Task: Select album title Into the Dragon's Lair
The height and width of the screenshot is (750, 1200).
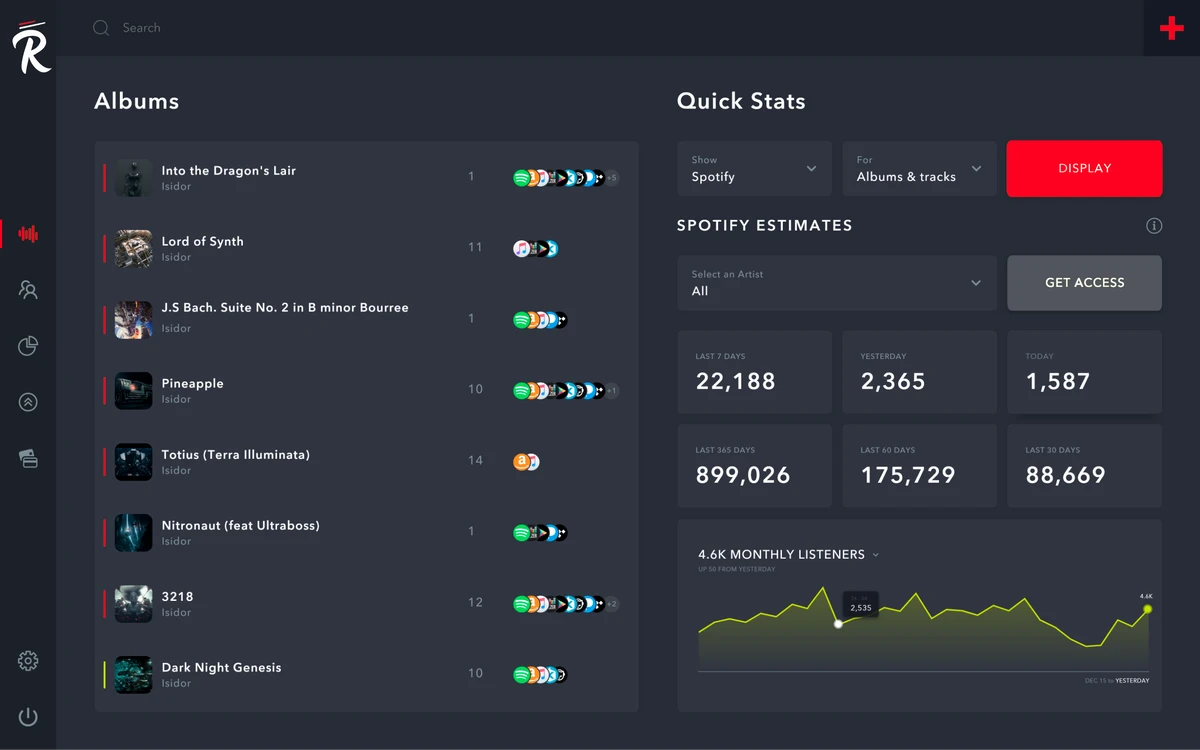Action: [229, 171]
